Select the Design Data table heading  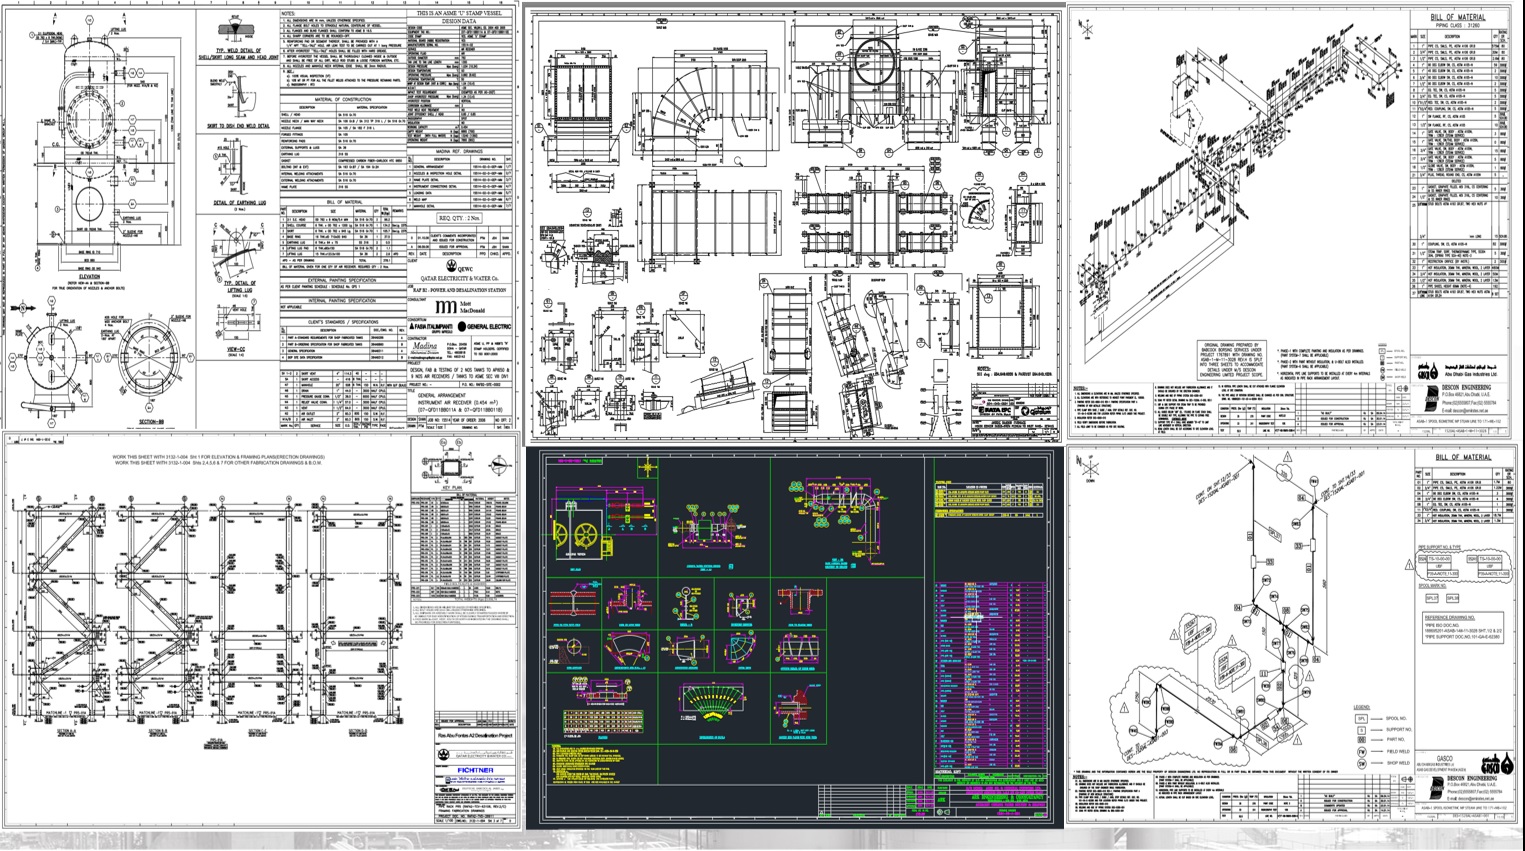tap(461, 19)
